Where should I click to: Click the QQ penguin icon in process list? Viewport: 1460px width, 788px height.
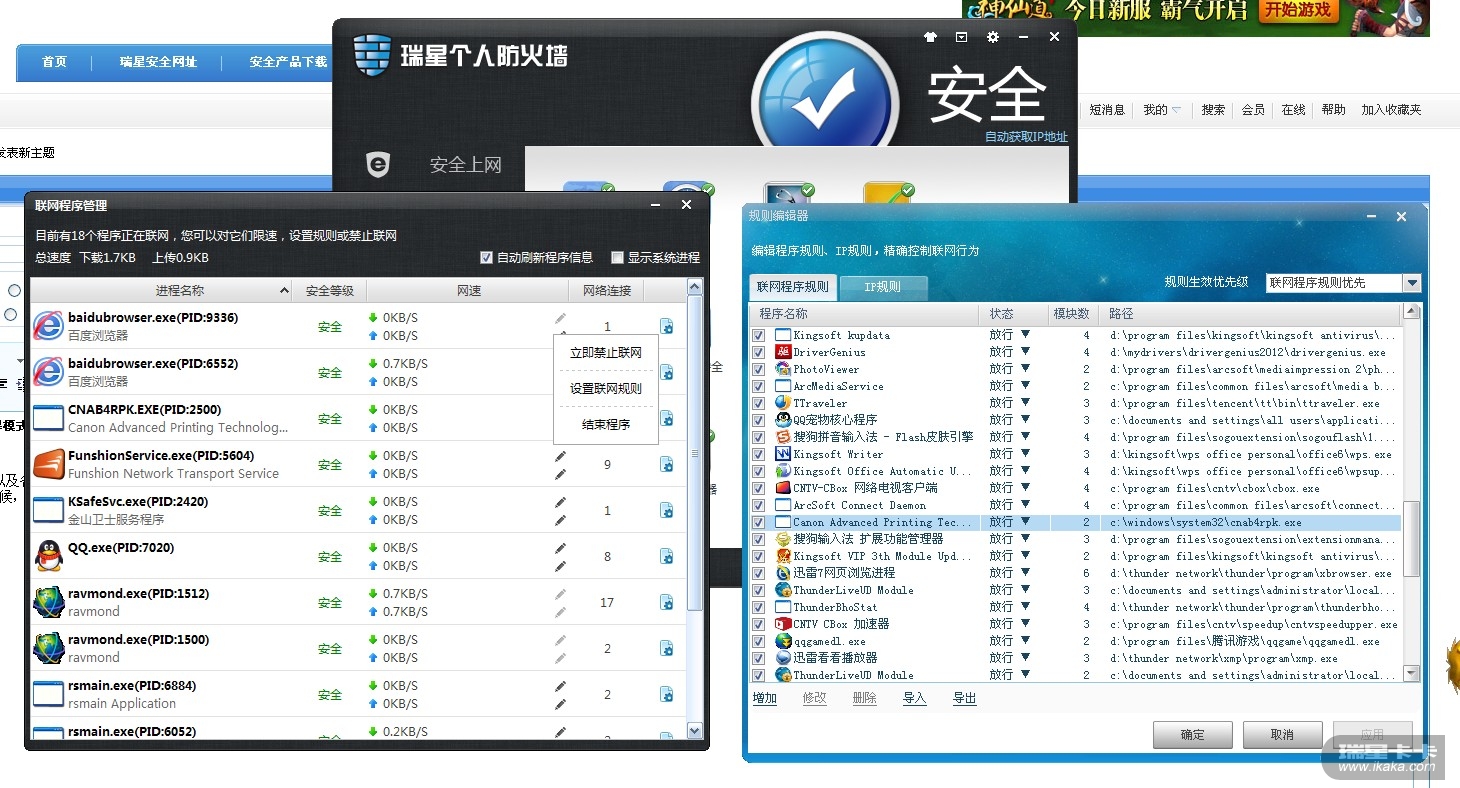click(48, 556)
